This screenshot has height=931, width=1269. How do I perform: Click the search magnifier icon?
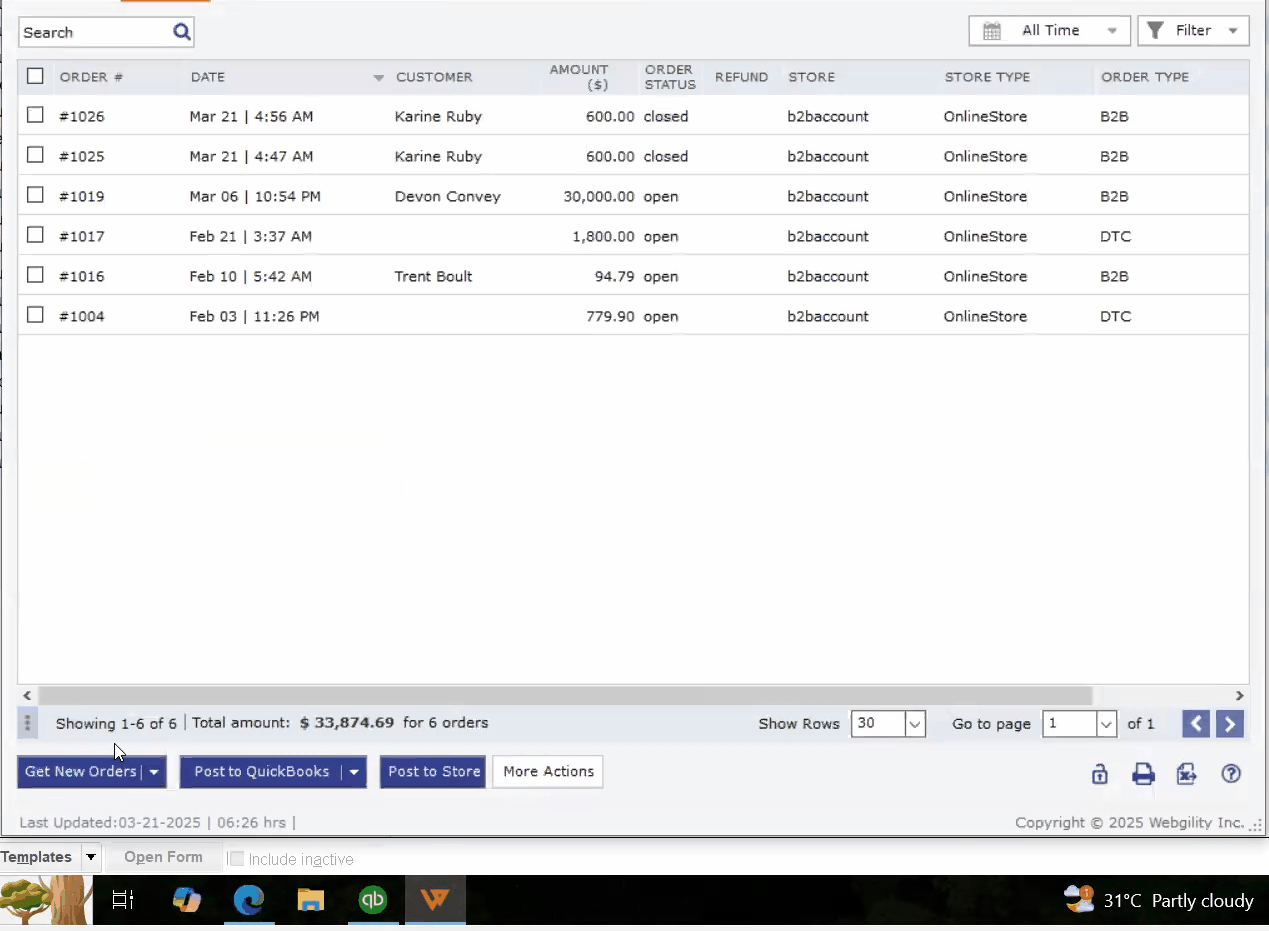(x=181, y=32)
